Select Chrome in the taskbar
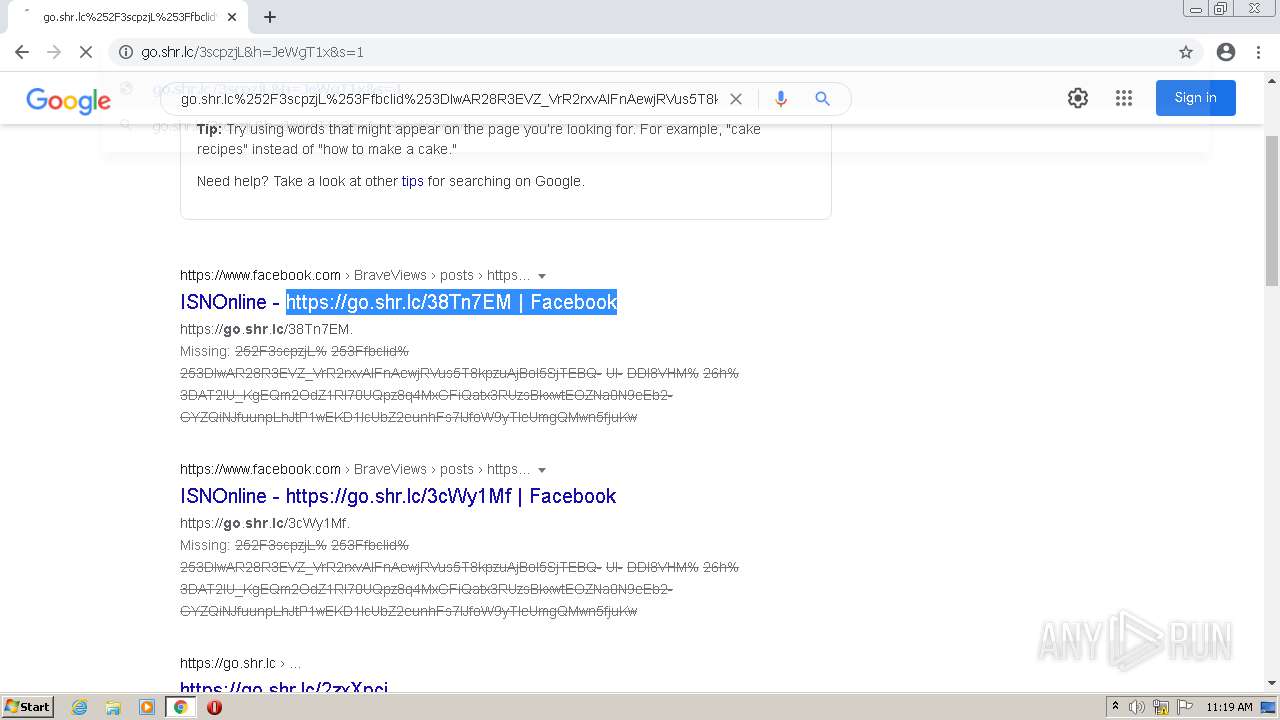 [180, 707]
